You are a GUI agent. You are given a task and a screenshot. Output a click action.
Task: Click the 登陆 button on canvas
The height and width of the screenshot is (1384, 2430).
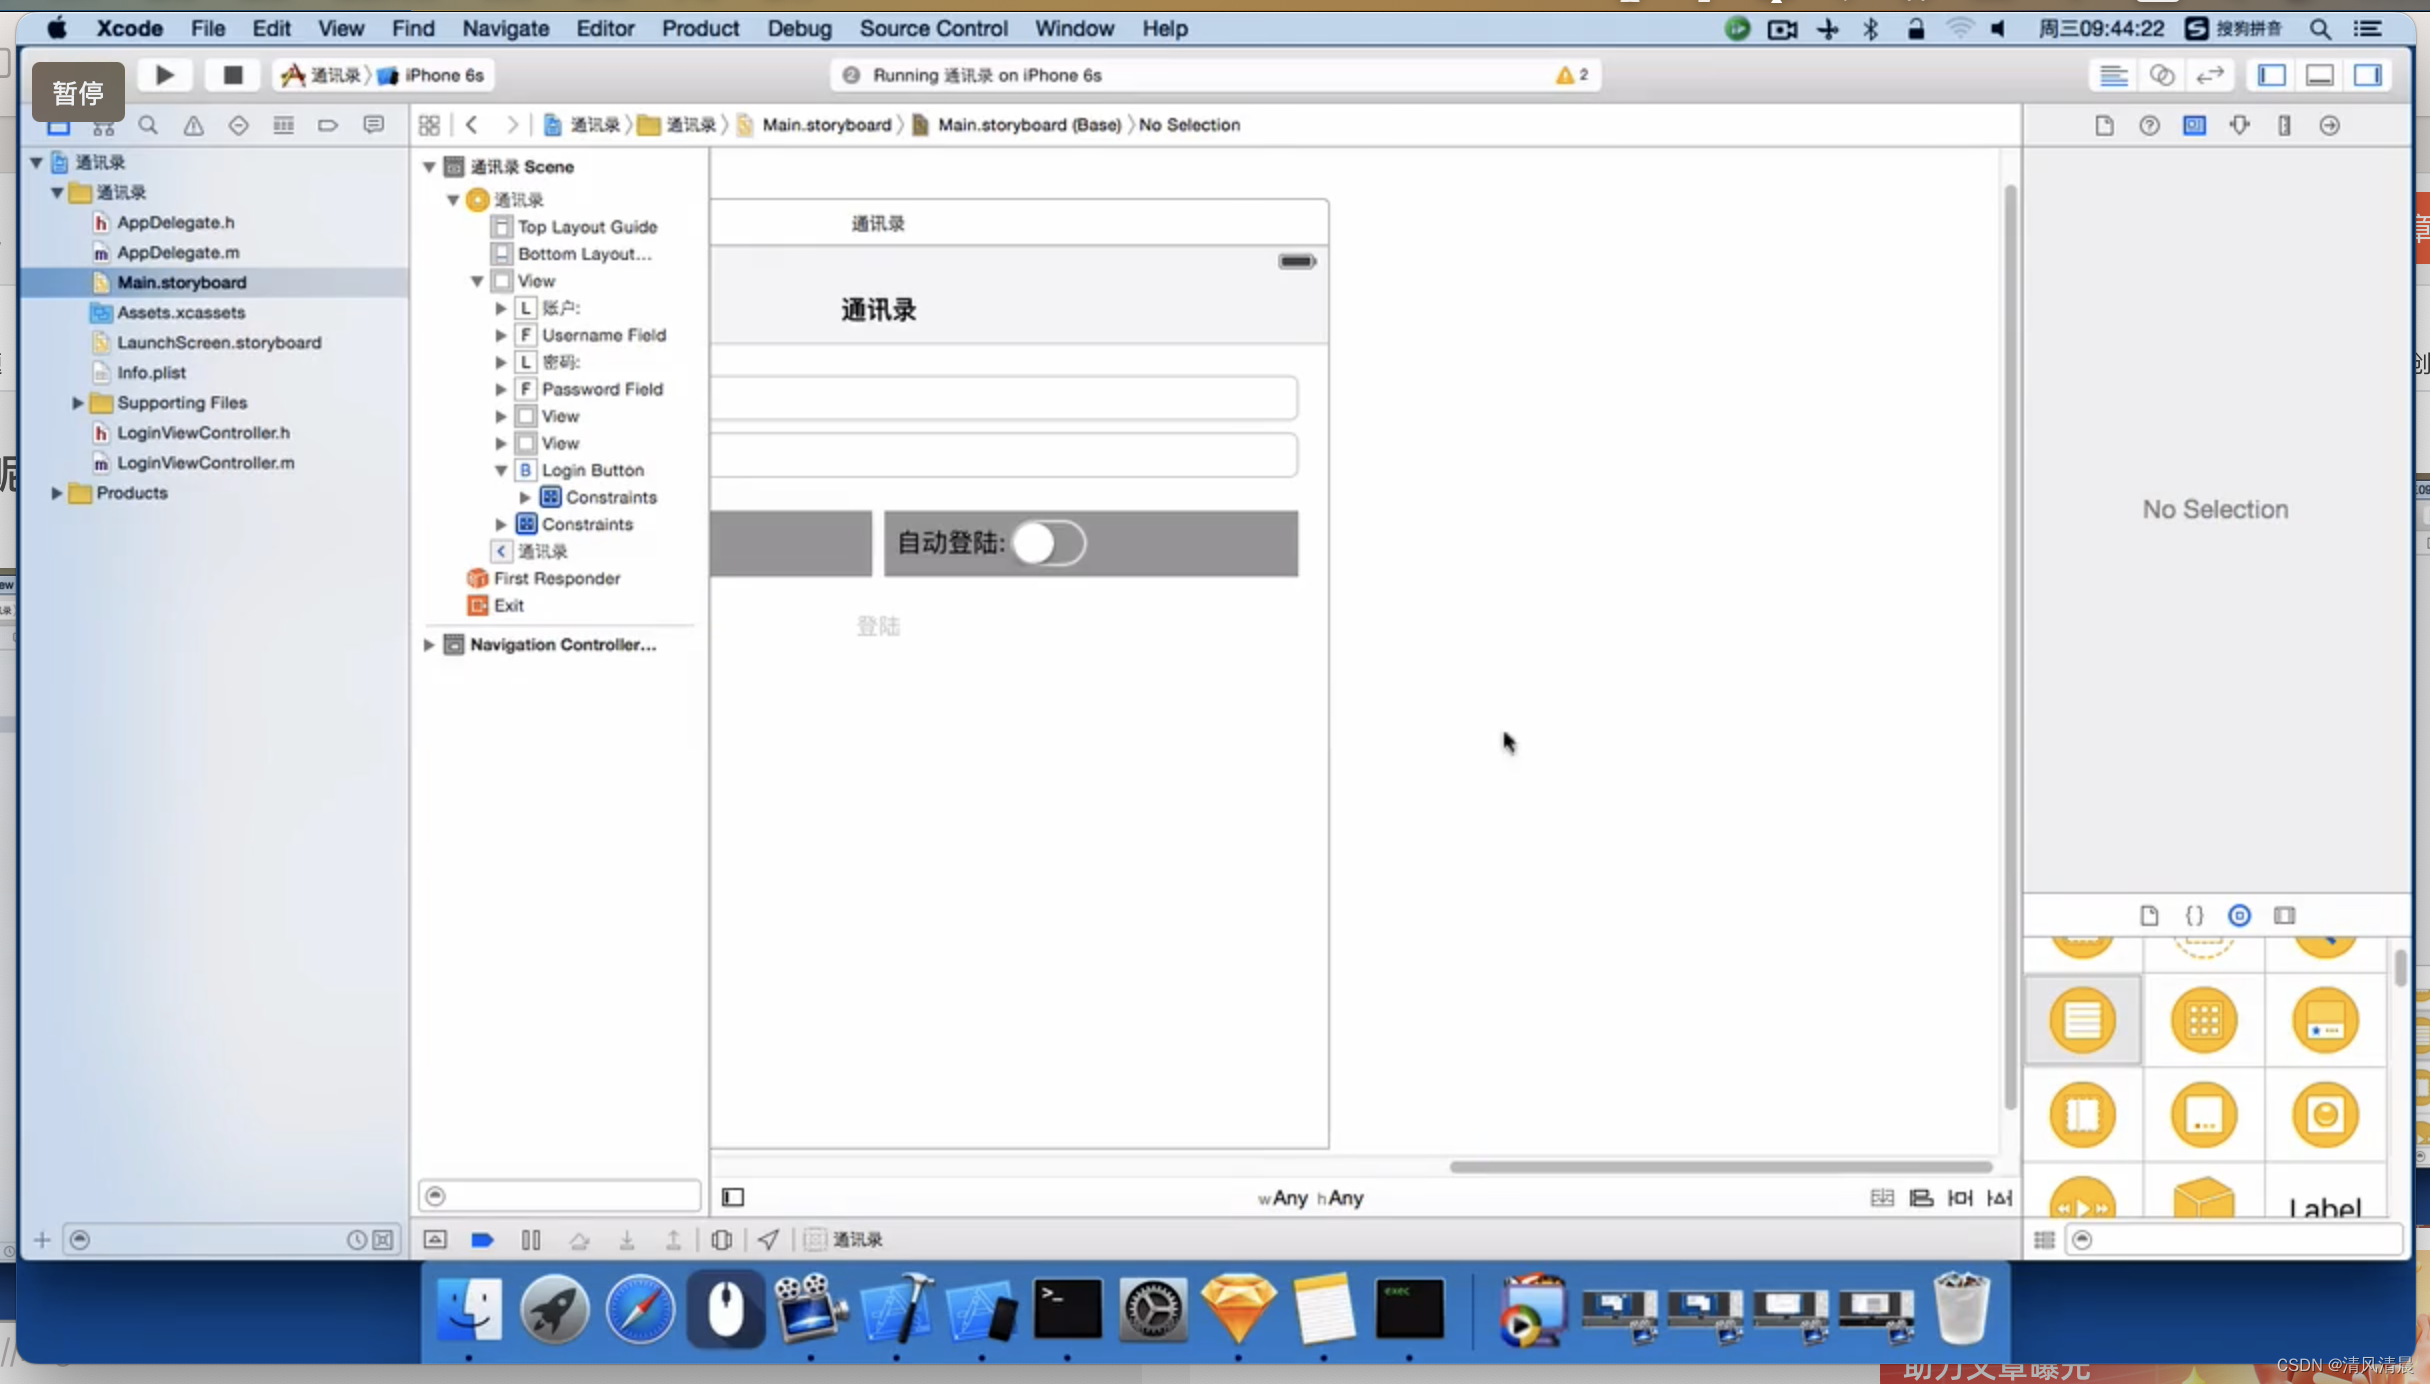(x=878, y=626)
